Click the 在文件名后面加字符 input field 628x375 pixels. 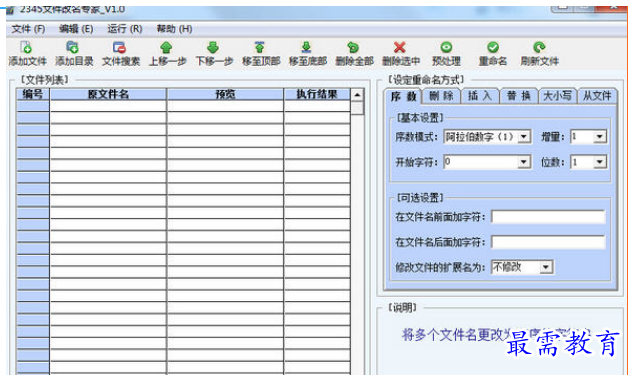(x=548, y=242)
